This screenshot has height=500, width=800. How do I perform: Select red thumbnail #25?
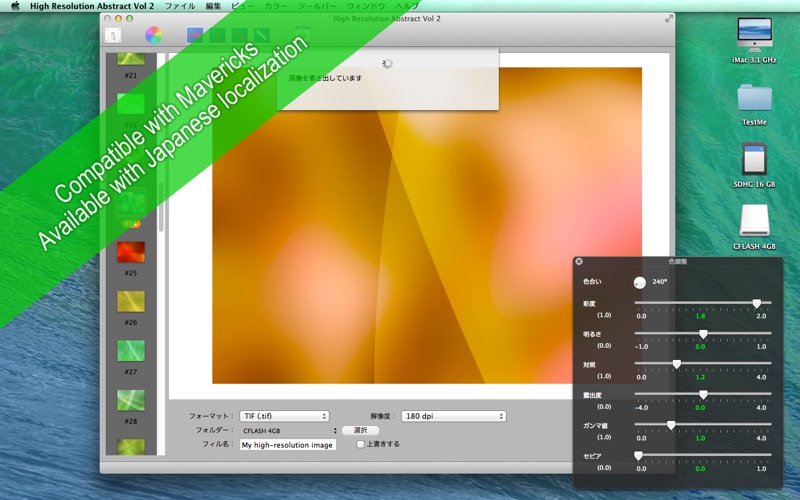[x=131, y=252]
